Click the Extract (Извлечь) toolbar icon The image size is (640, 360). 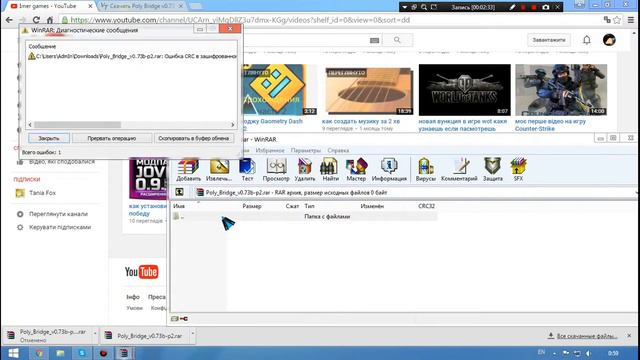pyautogui.click(x=219, y=169)
